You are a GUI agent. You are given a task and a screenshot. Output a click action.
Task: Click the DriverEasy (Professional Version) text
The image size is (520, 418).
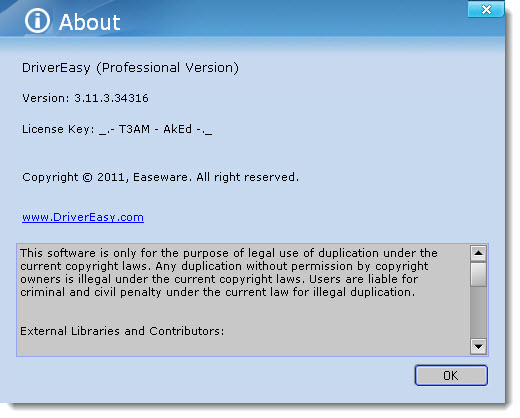click(130, 68)
